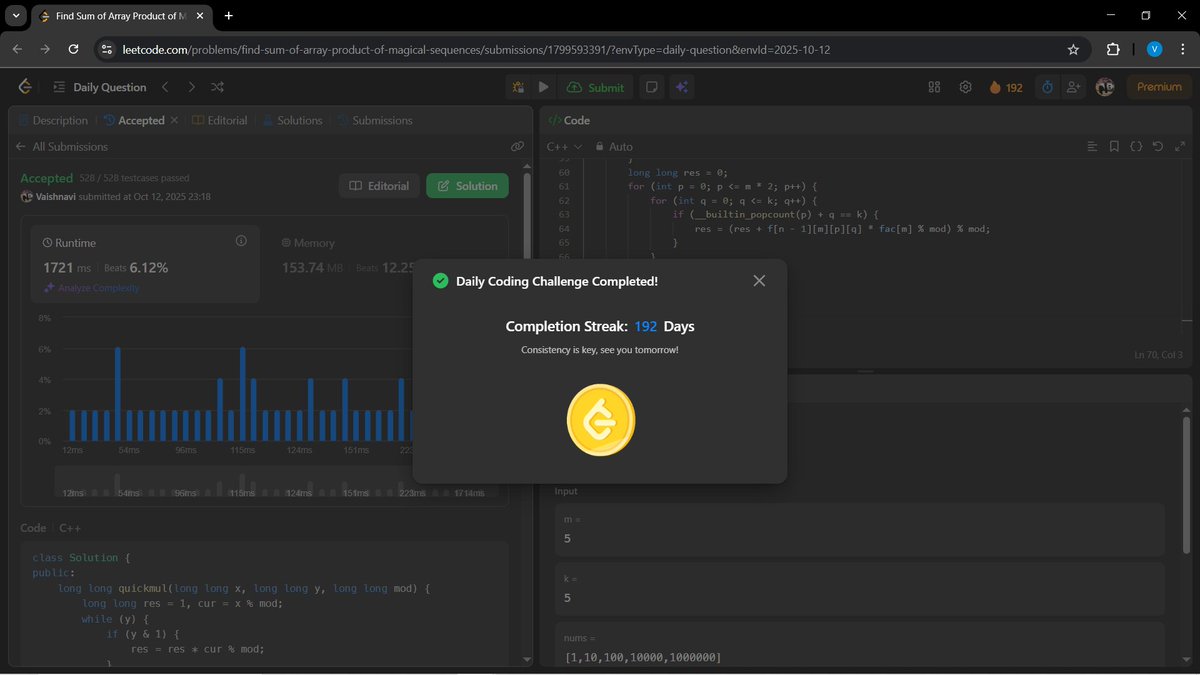This screenshot has height=675, width=1200.
Task: Open the profile avatar menu
Action: 1105,87
